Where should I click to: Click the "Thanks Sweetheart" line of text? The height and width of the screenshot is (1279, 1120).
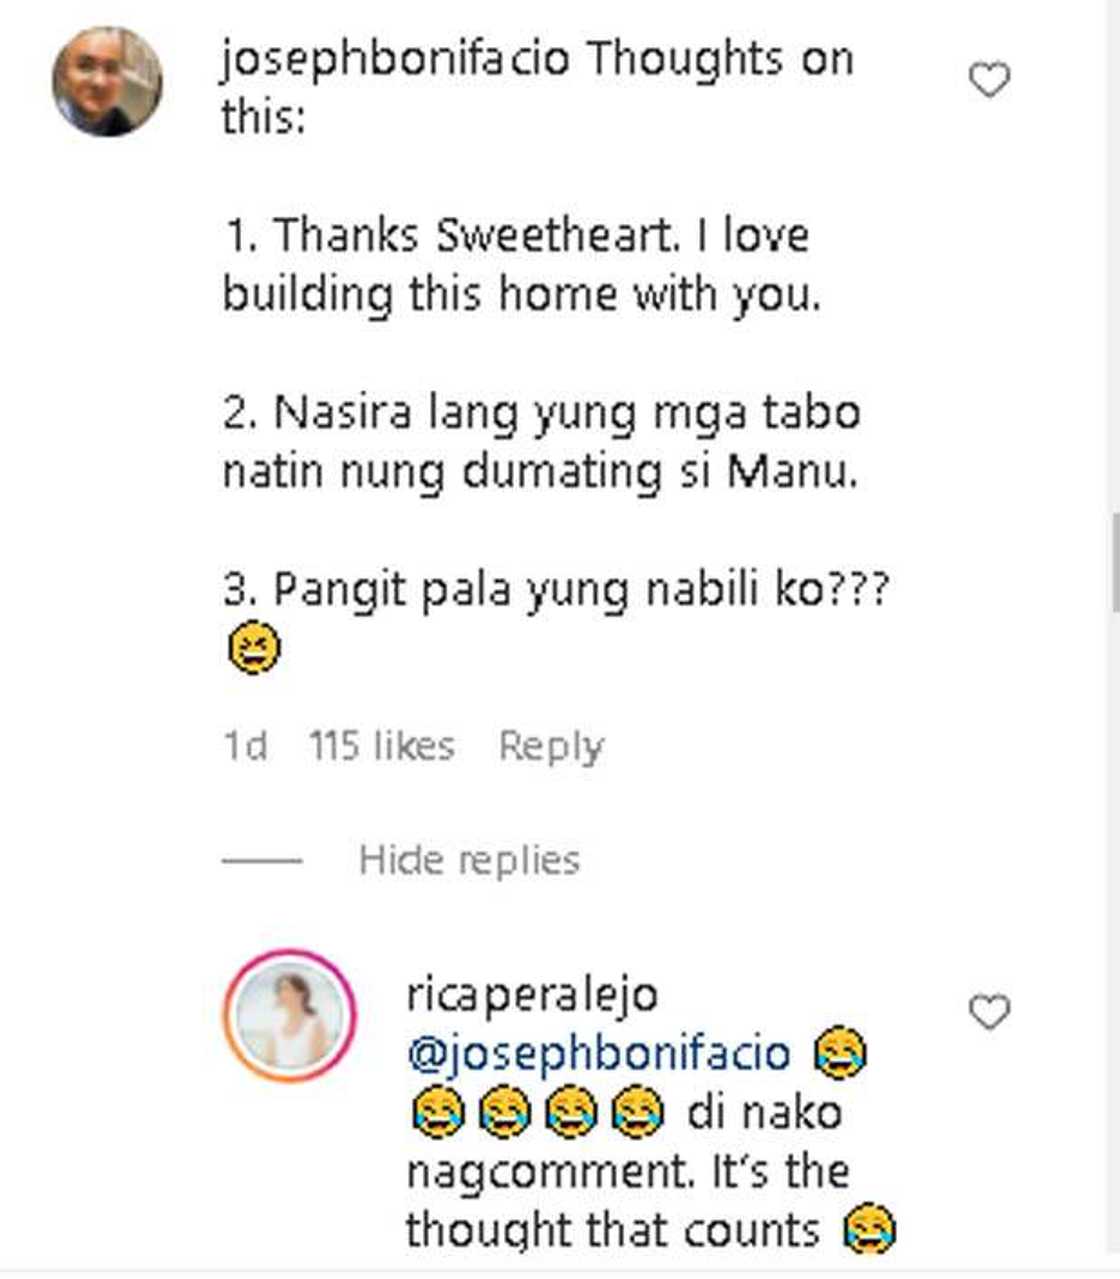(515, 236)
